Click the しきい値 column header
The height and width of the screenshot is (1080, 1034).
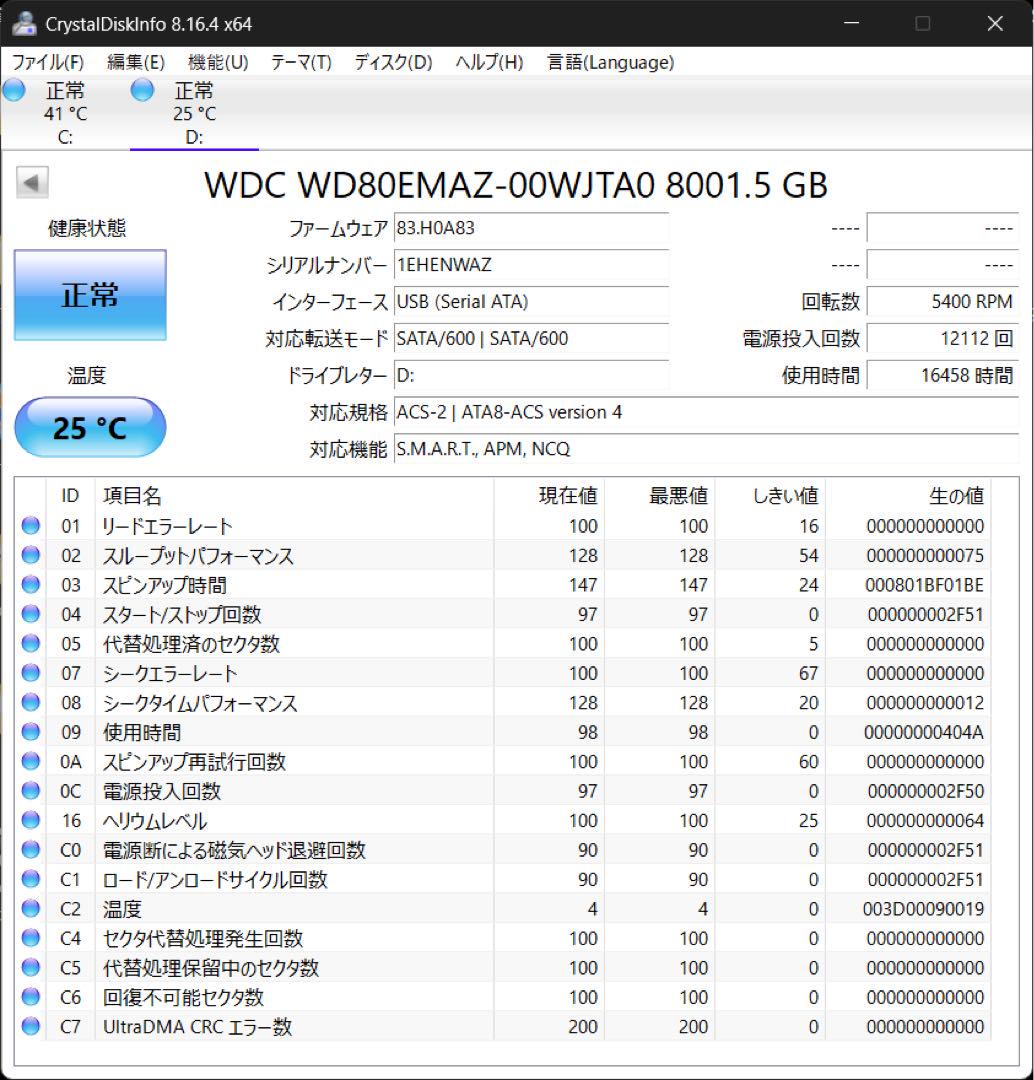click(770, 495)
